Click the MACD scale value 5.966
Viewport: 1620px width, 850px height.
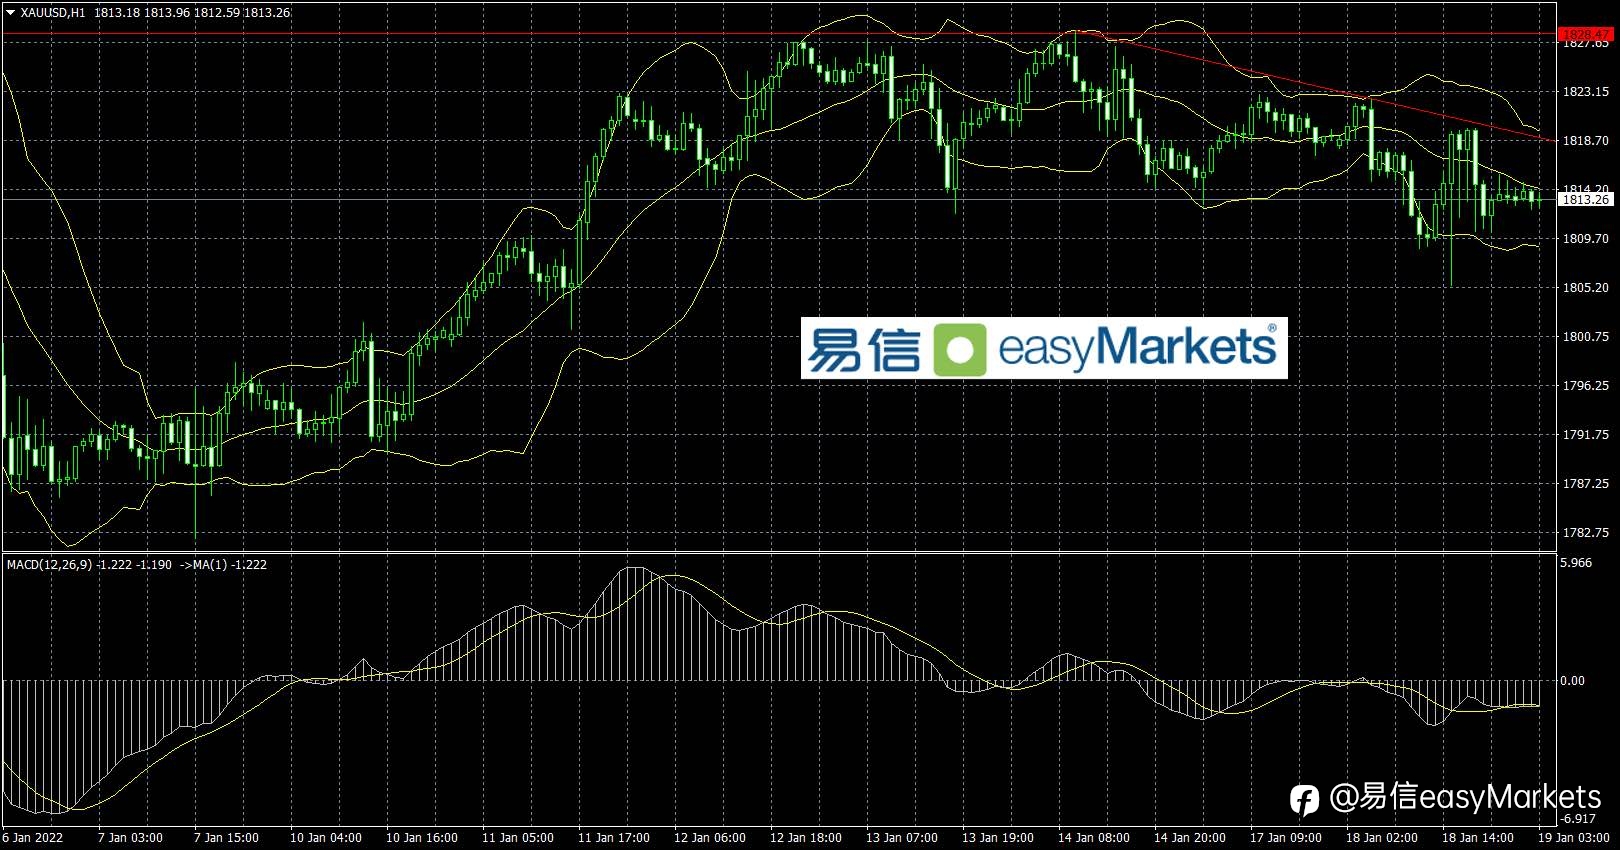[x=1576, y=563]
